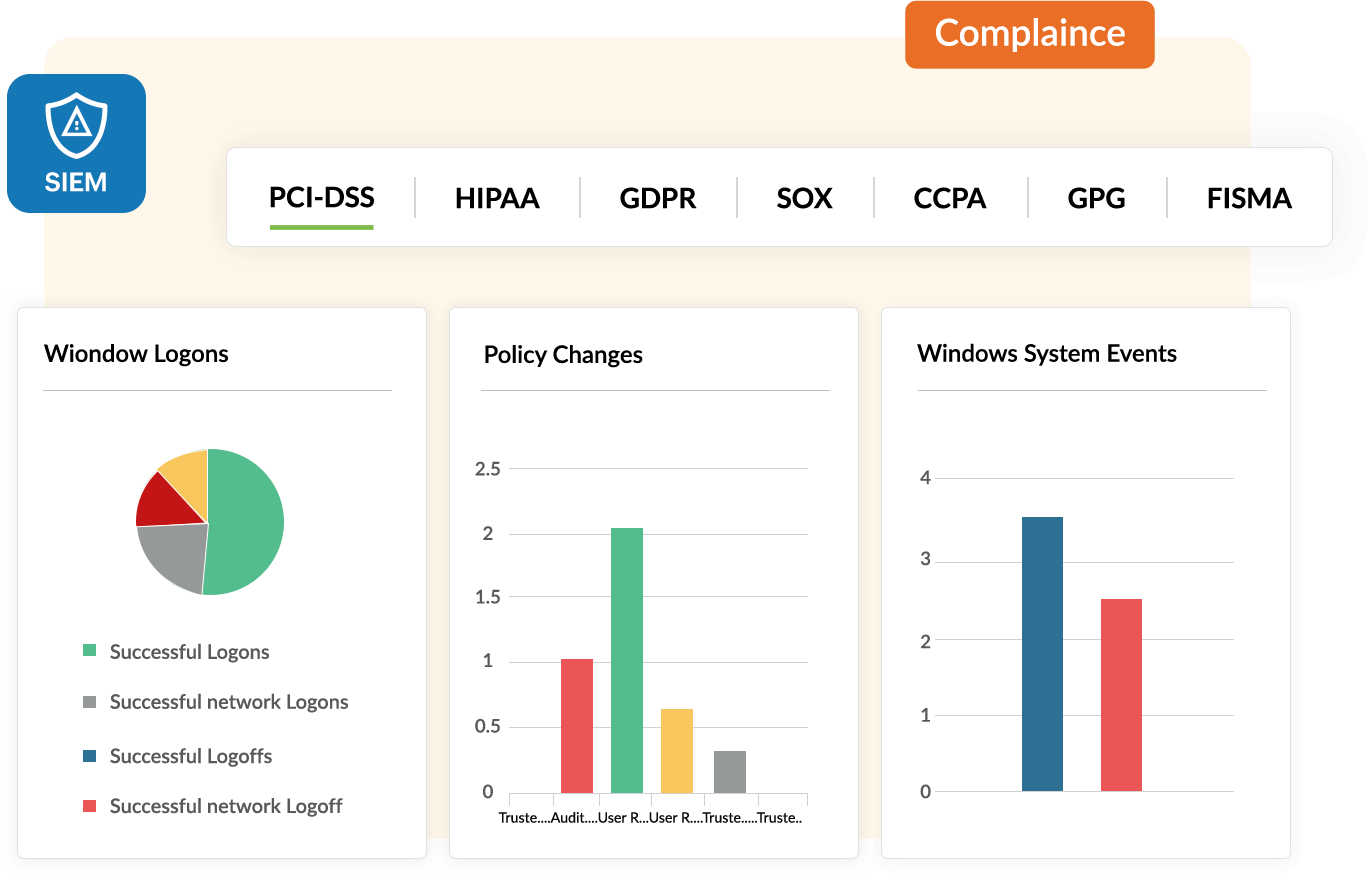The height and width of the screenshot is (877, 1368).
Task: Click the orange Complaince button
Action: pyautogui.click(x=1029, y=34)
